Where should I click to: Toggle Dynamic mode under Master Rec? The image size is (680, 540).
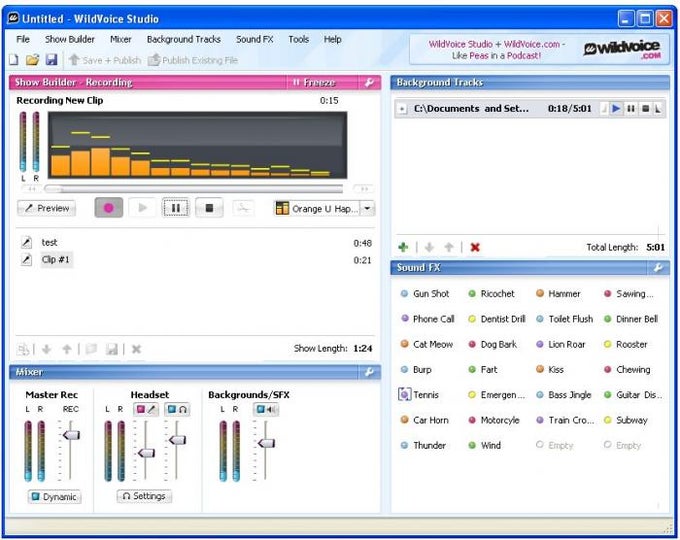tap(54, 497)
